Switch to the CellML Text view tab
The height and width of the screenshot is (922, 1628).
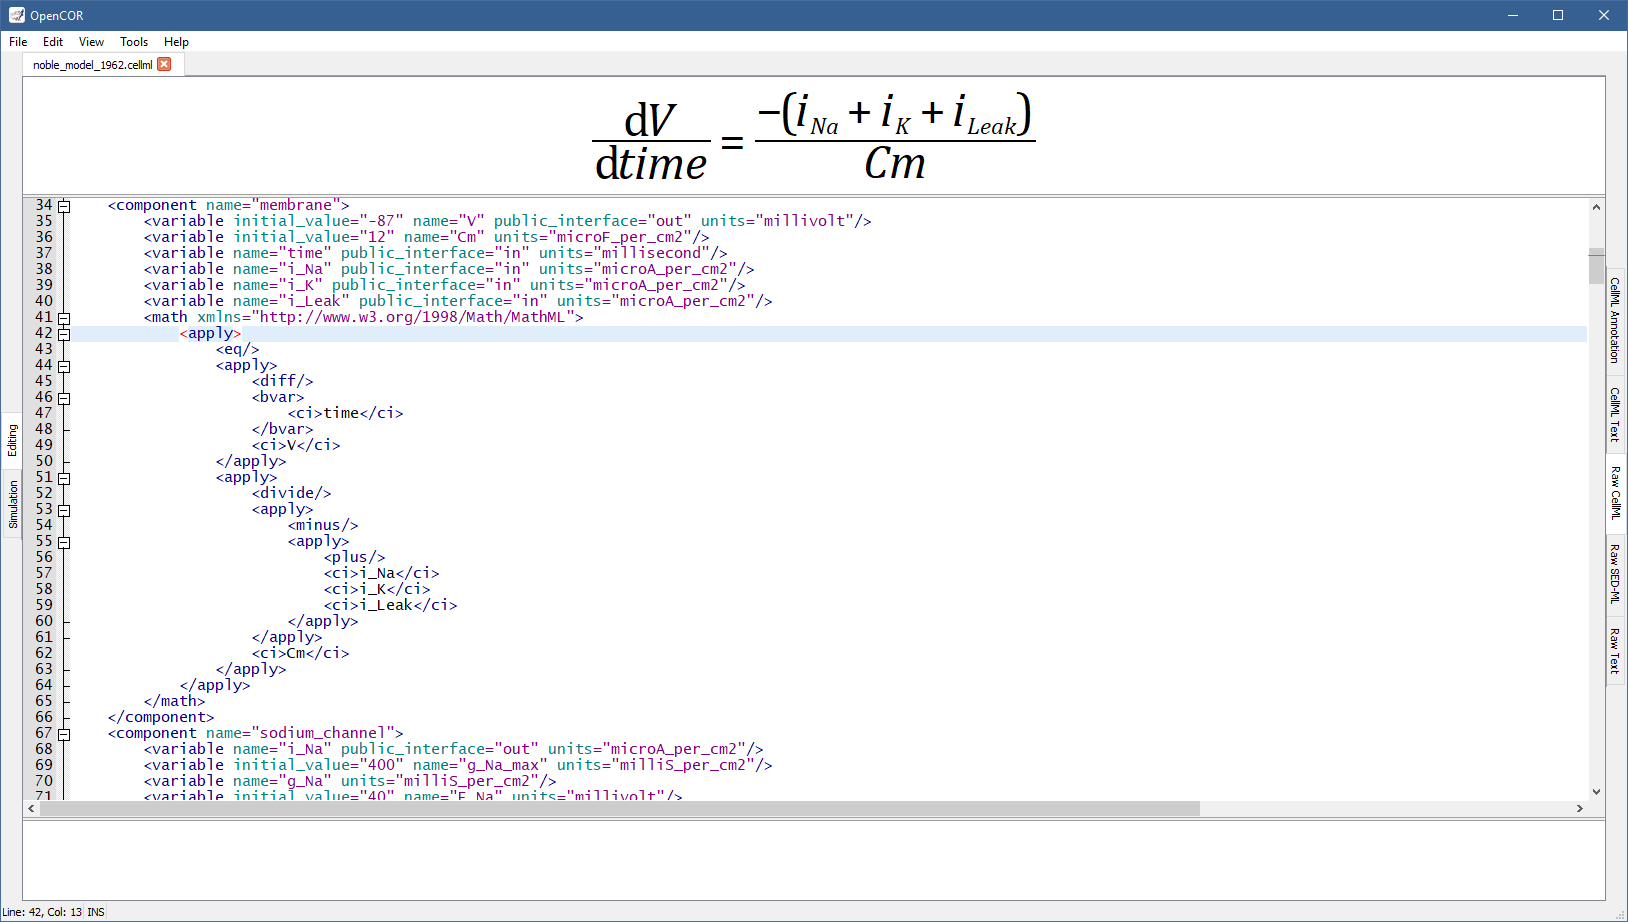1614,414
